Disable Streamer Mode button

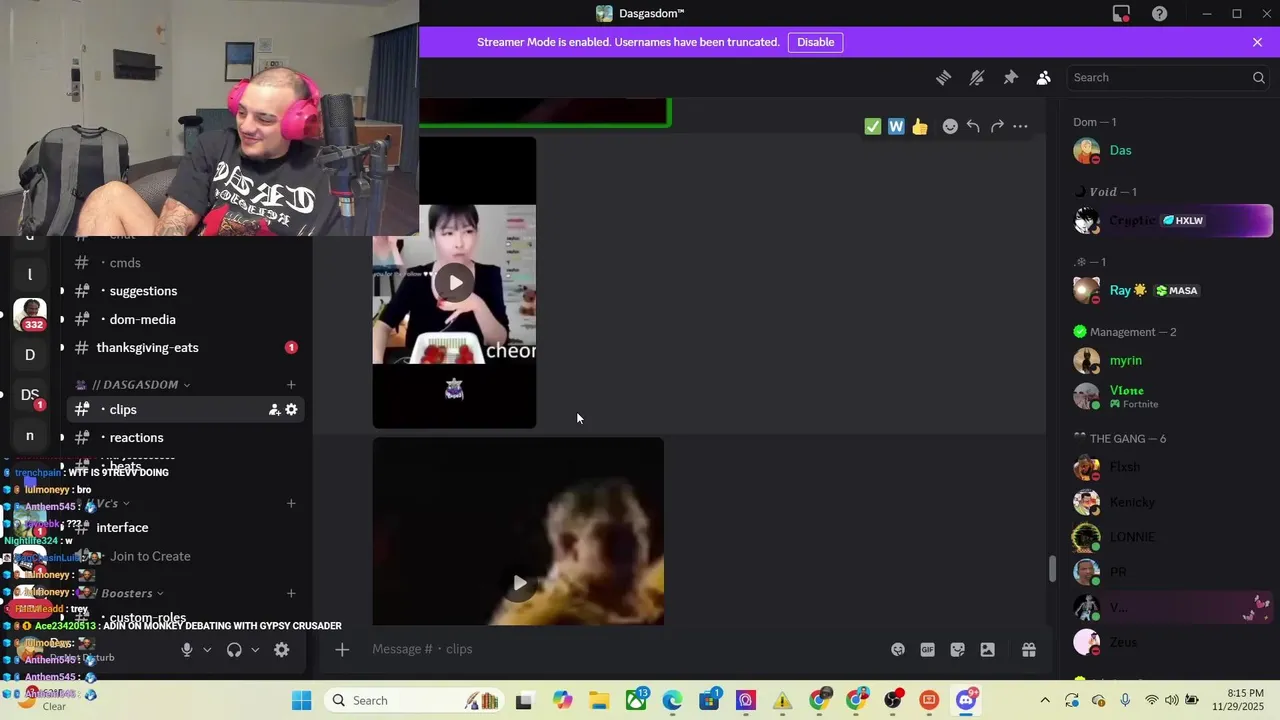point(816,42)
